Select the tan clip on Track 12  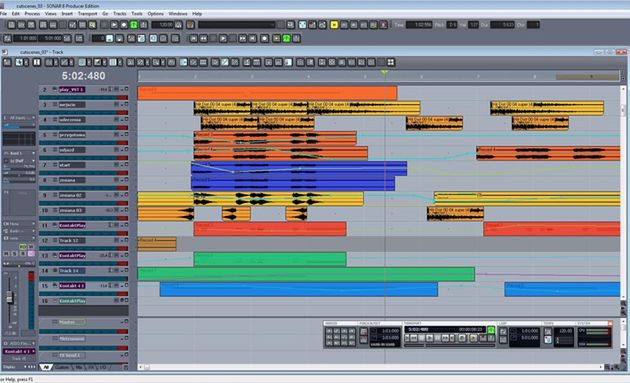click(x=157, y=244)
